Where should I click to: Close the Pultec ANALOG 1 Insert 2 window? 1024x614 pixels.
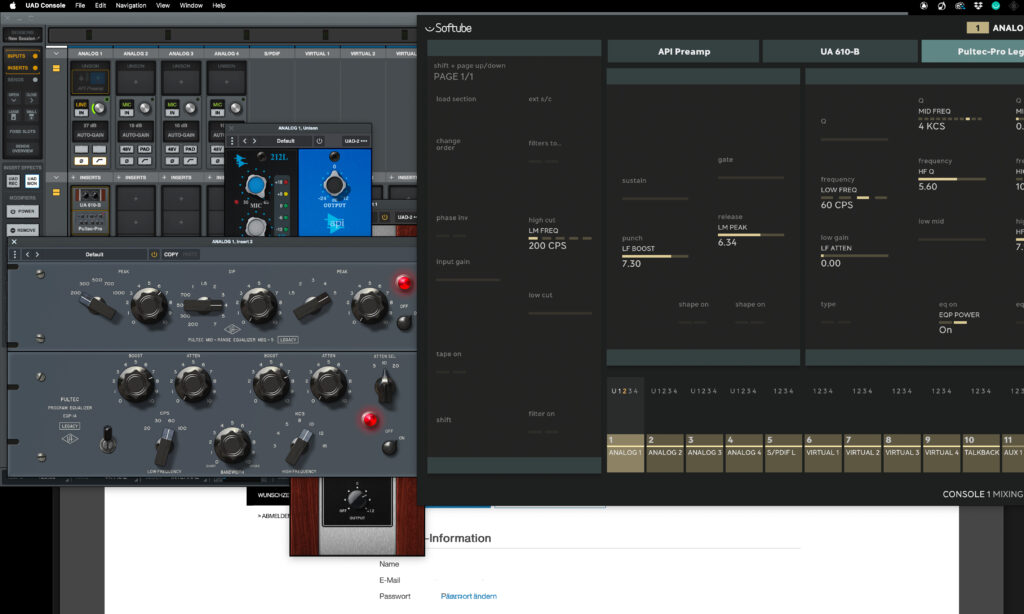point(14,242)
